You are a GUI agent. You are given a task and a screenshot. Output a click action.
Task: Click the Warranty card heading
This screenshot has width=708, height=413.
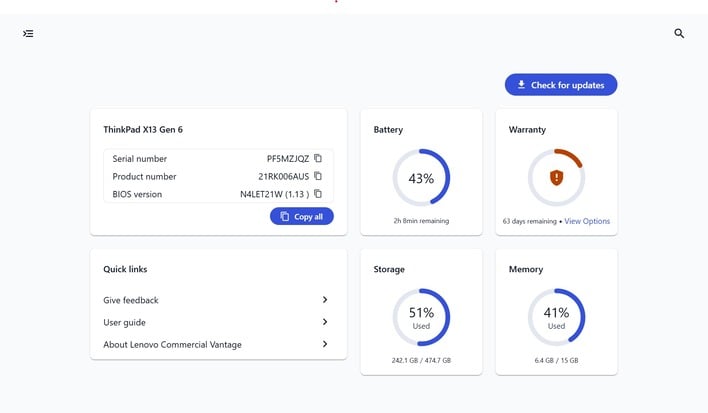[527, 130]
